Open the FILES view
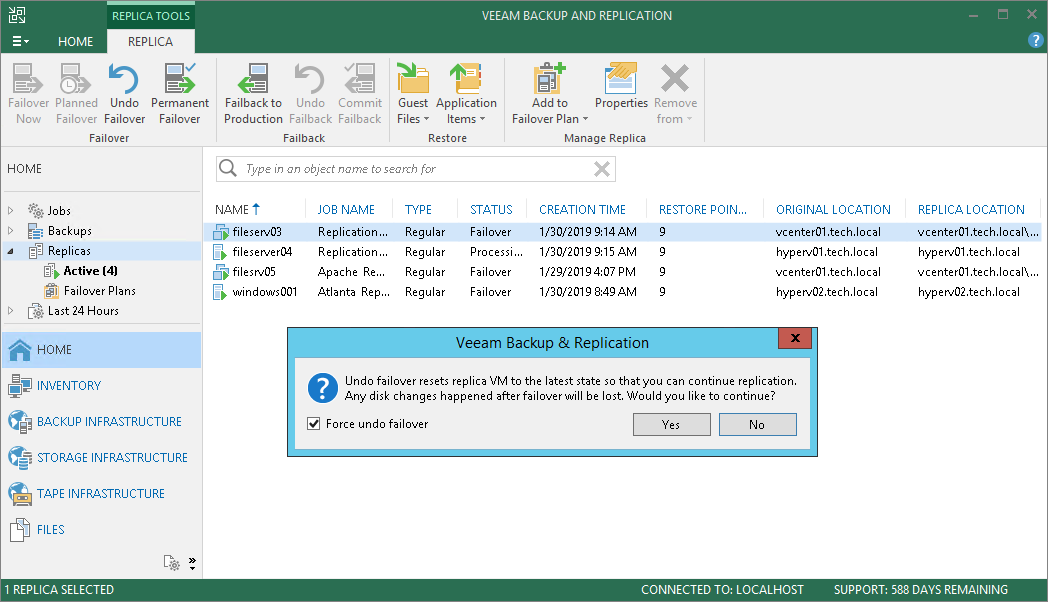1048x602 pixels. pos(102,530)
